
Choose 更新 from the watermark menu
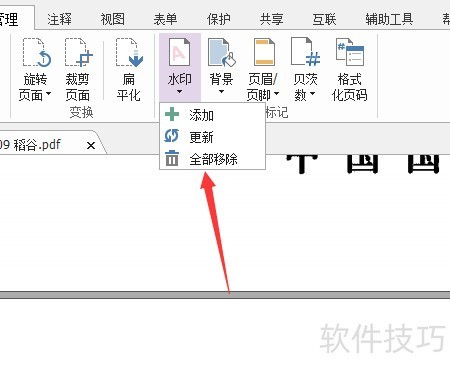213,137
